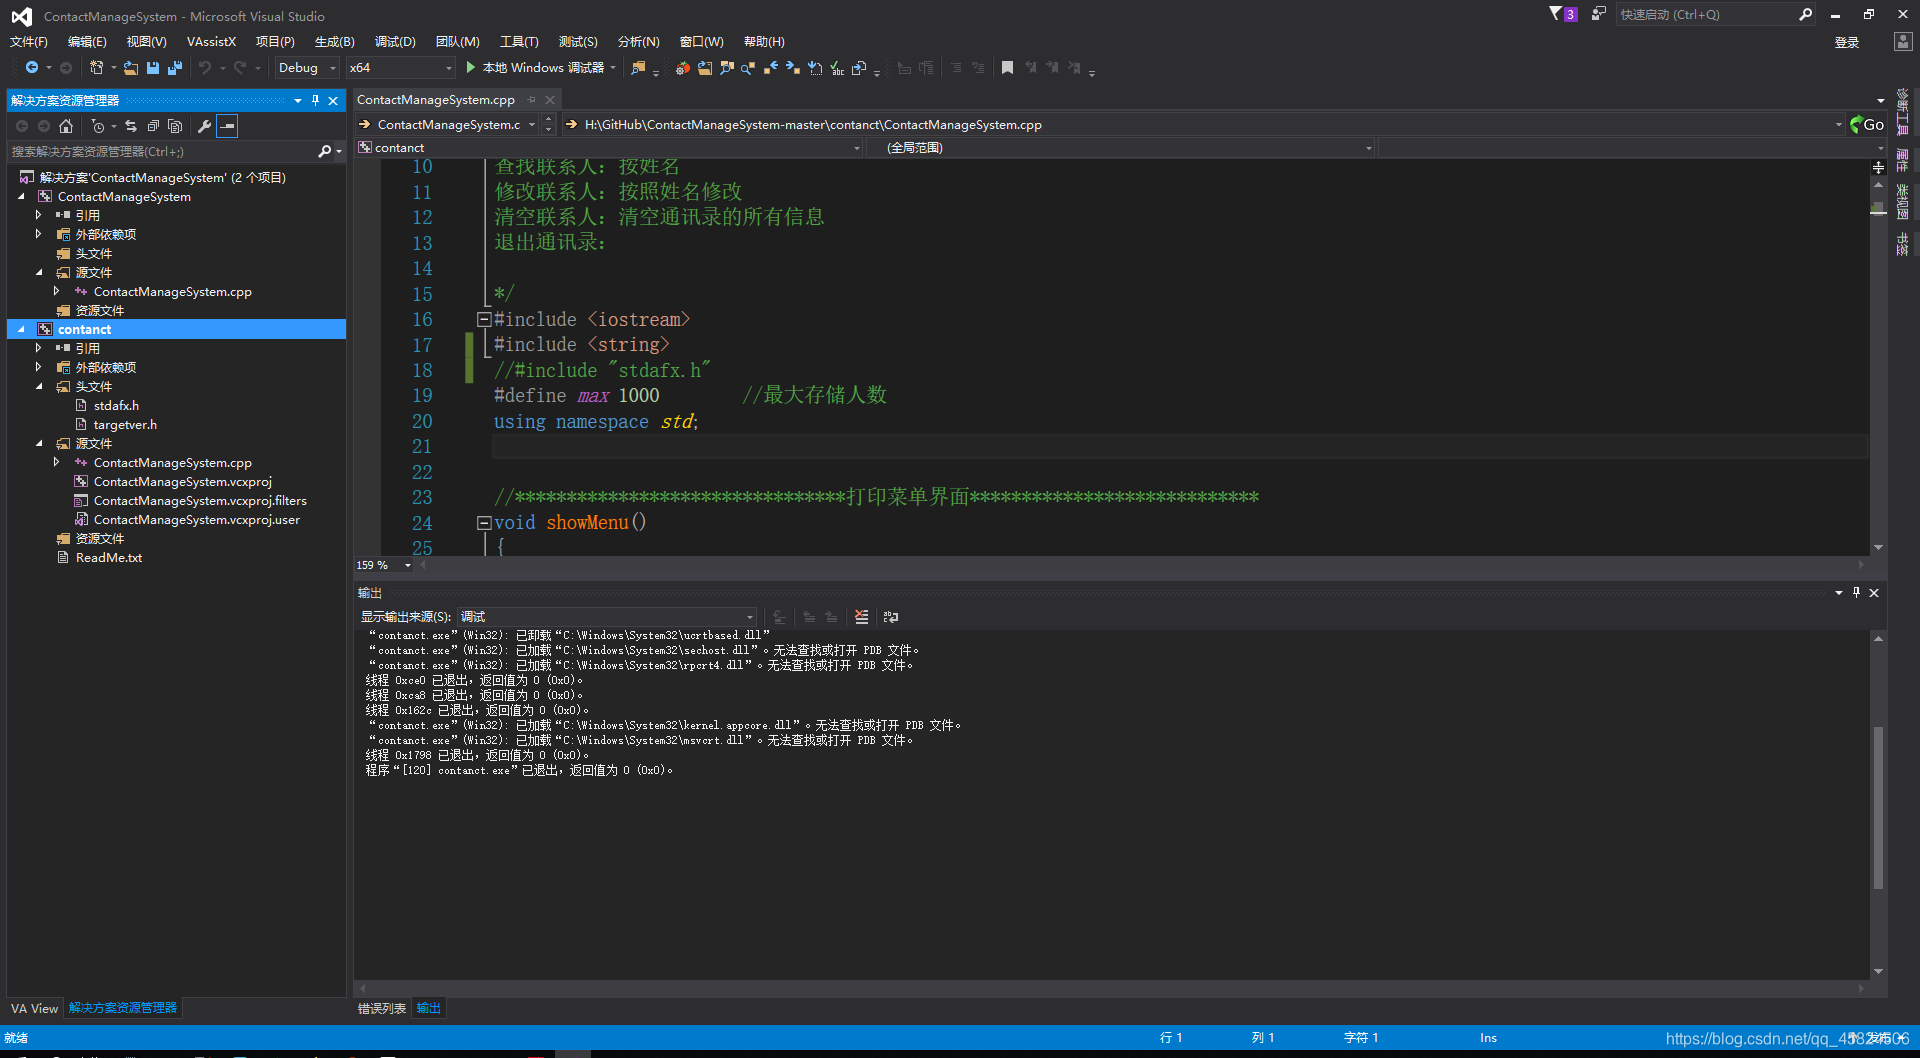1920x1058 pixels.
Task: Switch to the VA View tab
Action: point(34,1008)
